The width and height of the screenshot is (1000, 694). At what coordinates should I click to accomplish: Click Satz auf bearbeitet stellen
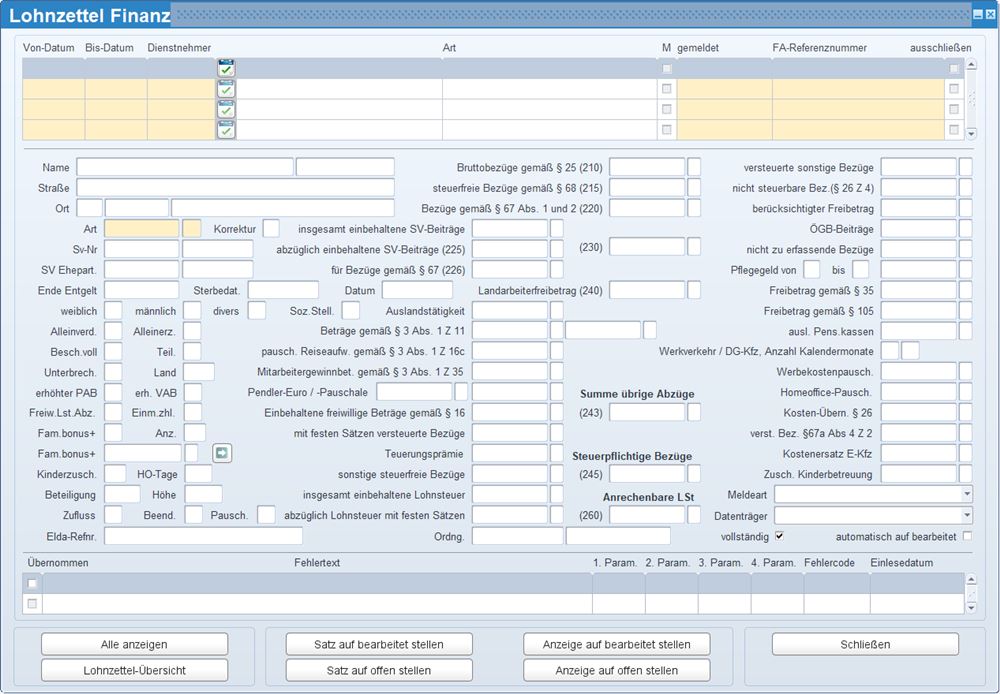pos(378,644)
